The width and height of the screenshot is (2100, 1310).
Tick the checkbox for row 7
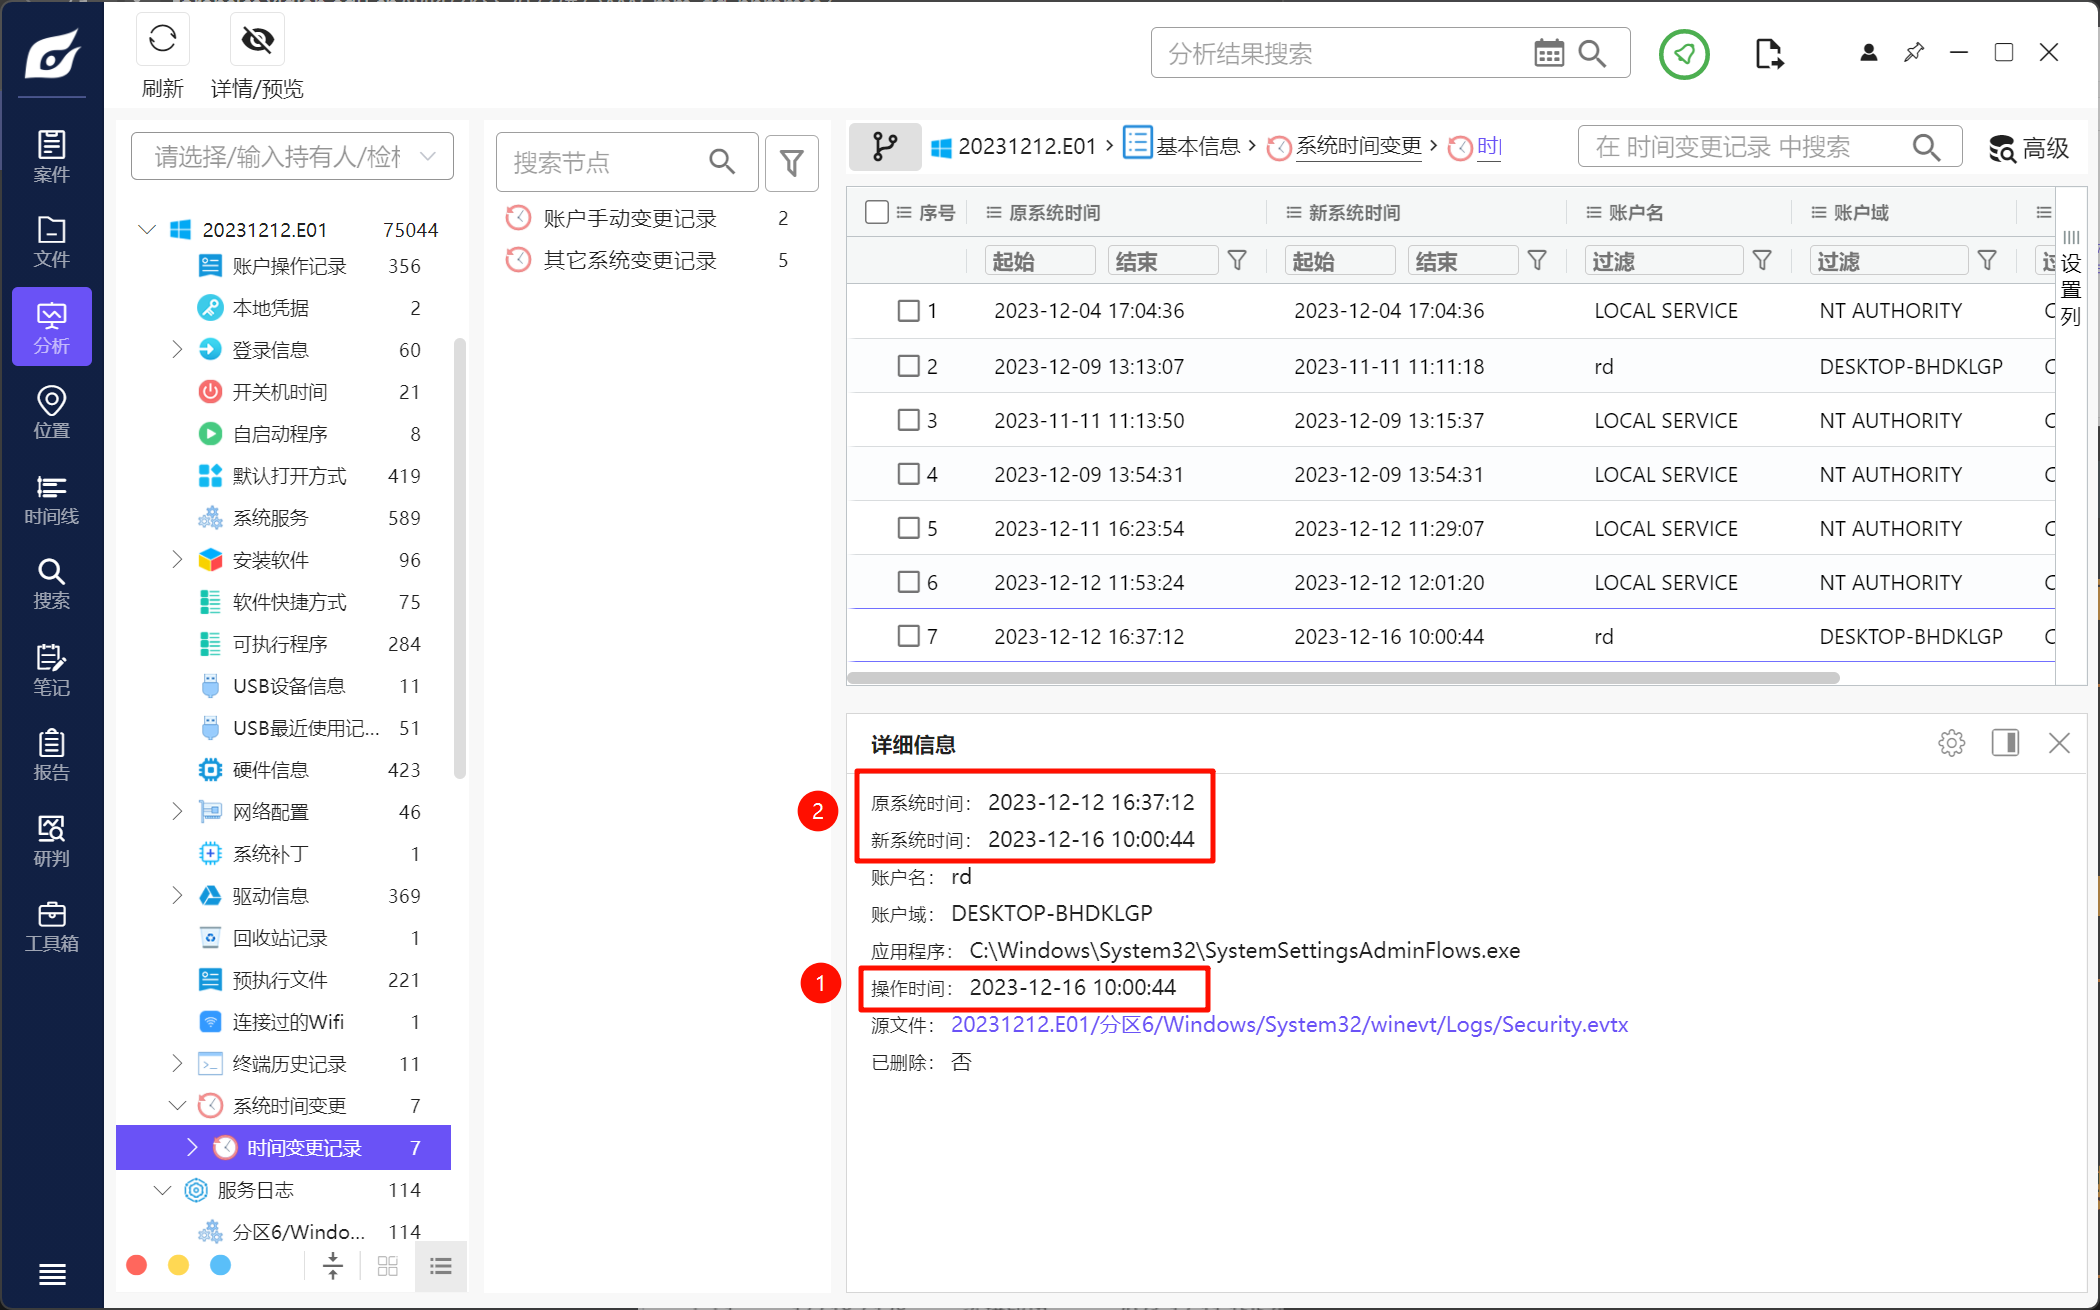908,636
